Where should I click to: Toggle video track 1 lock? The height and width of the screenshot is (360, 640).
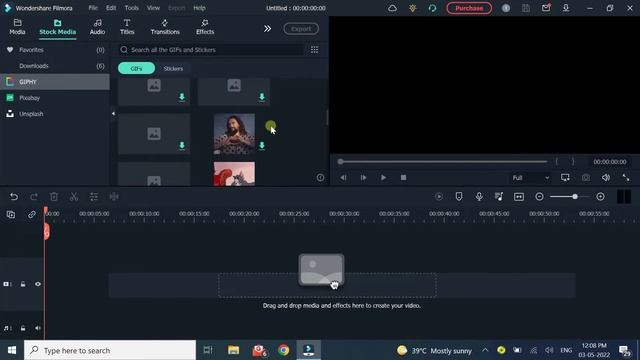(x=23, y=284)
